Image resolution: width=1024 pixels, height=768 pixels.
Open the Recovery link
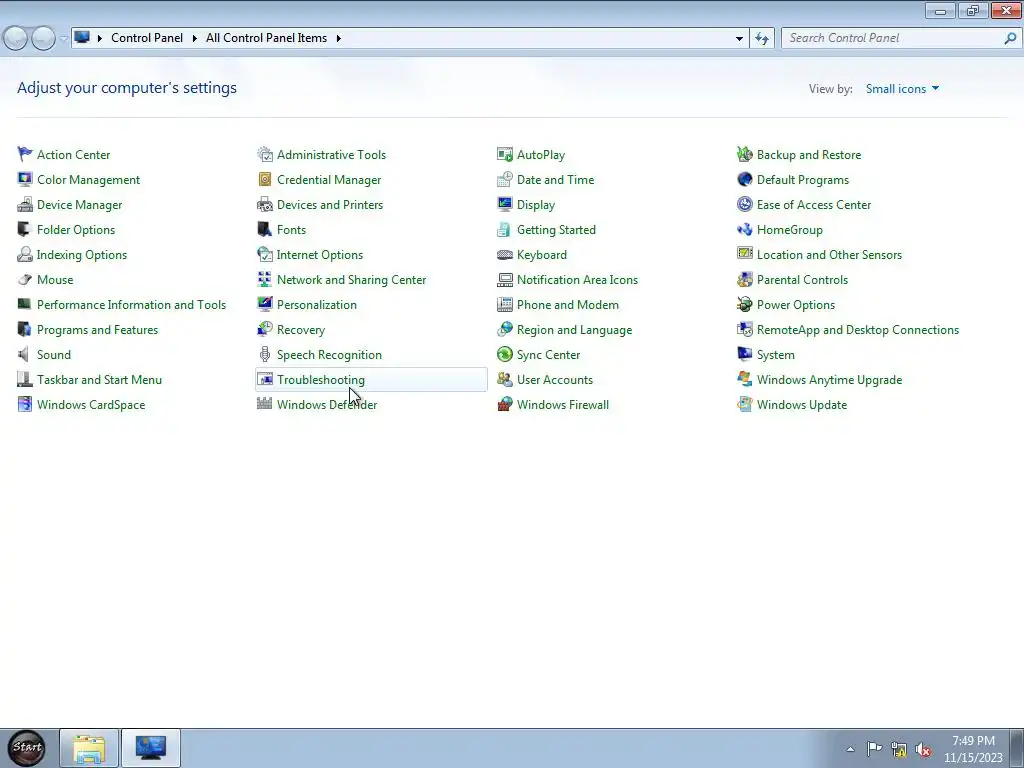coord(300,330)
